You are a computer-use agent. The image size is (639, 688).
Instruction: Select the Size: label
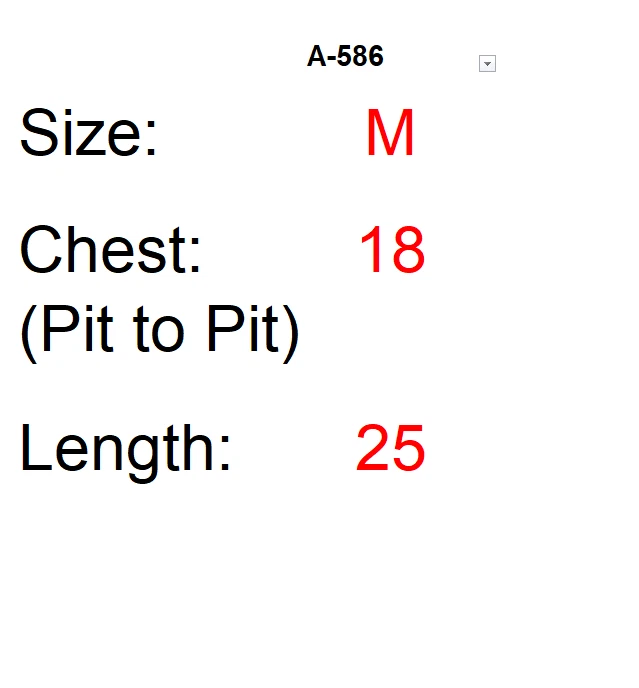pyautogui.click(x=89, y=134)
